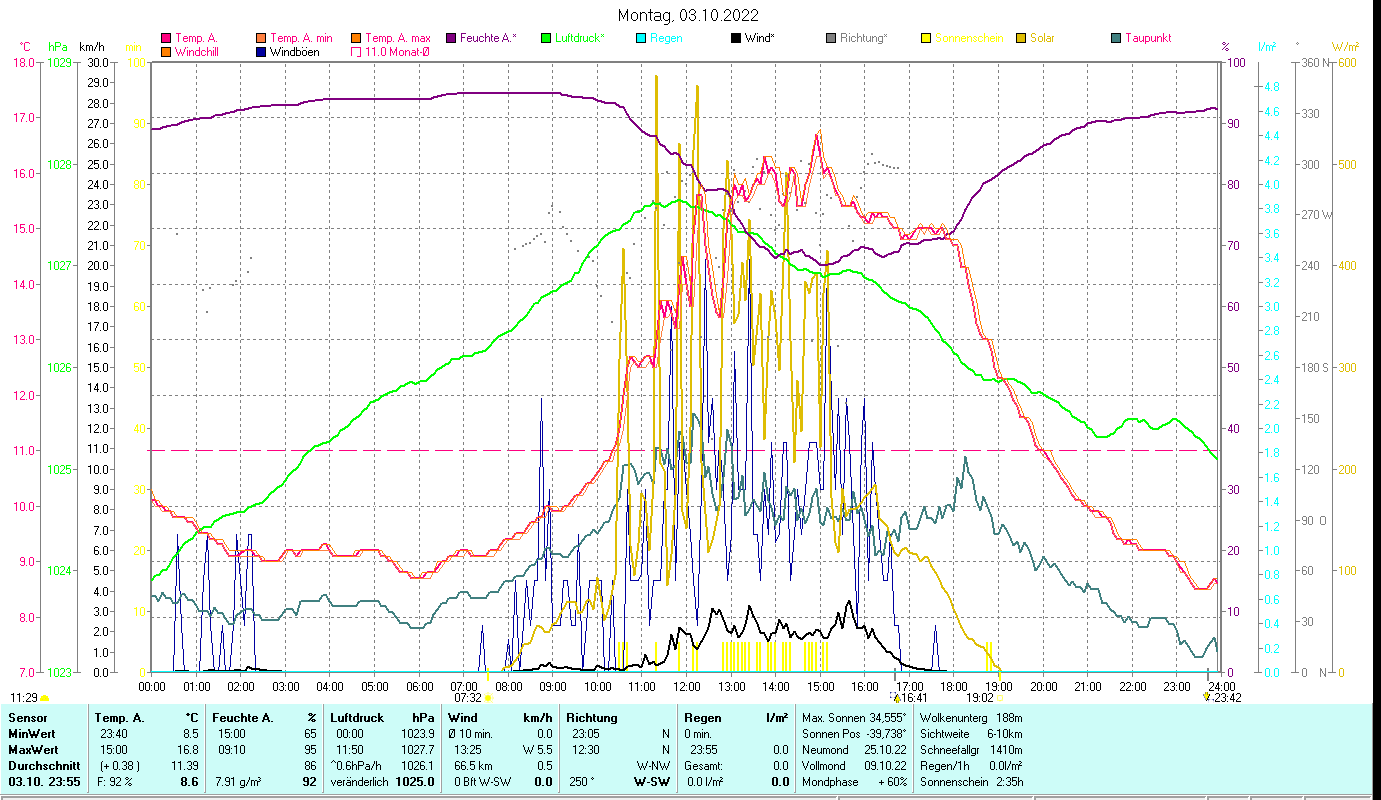Click the 11.0 Monat-Ø legend label
Image resolution: width=1381 pixels, height=800 pixels.
point(397,51)
